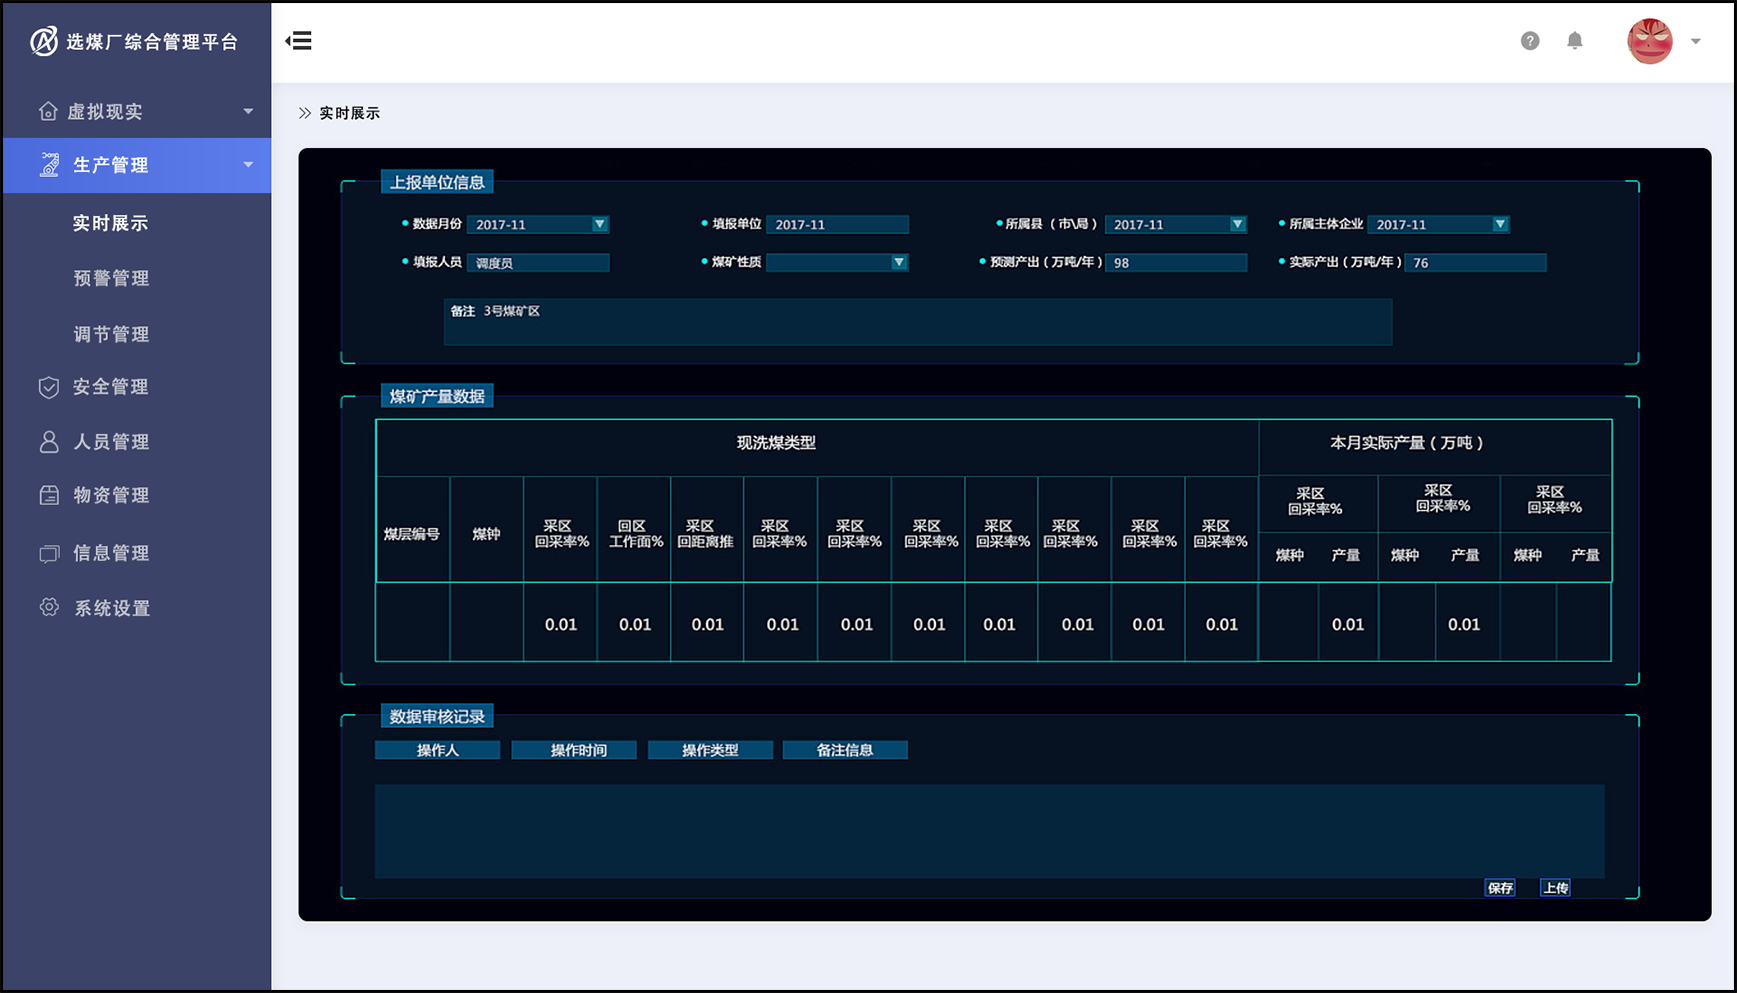This screenshot has height=993, width=1737.
Task: Open the 煤矿性质 dropdown
Action: tap(898, 263)
